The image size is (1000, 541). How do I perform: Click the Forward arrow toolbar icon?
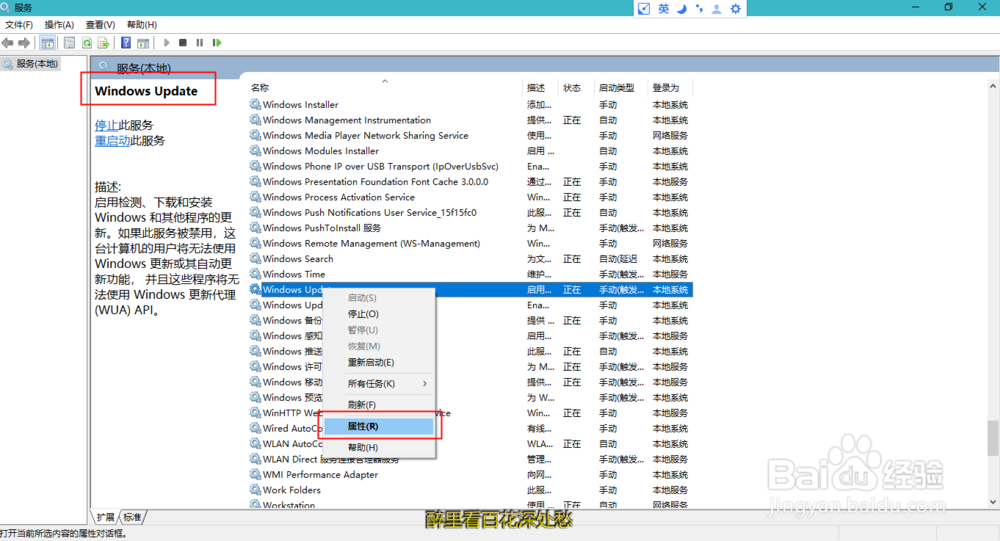click(x=24, y=43)
